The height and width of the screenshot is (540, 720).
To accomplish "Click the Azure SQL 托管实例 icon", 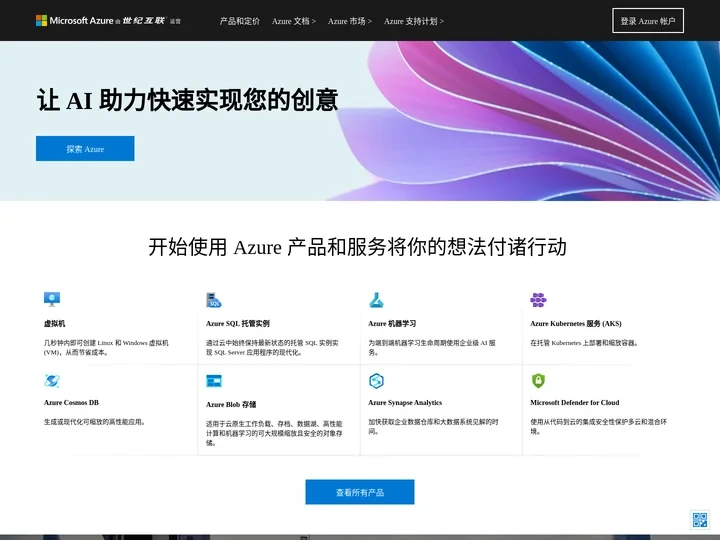I will [214, 300].
